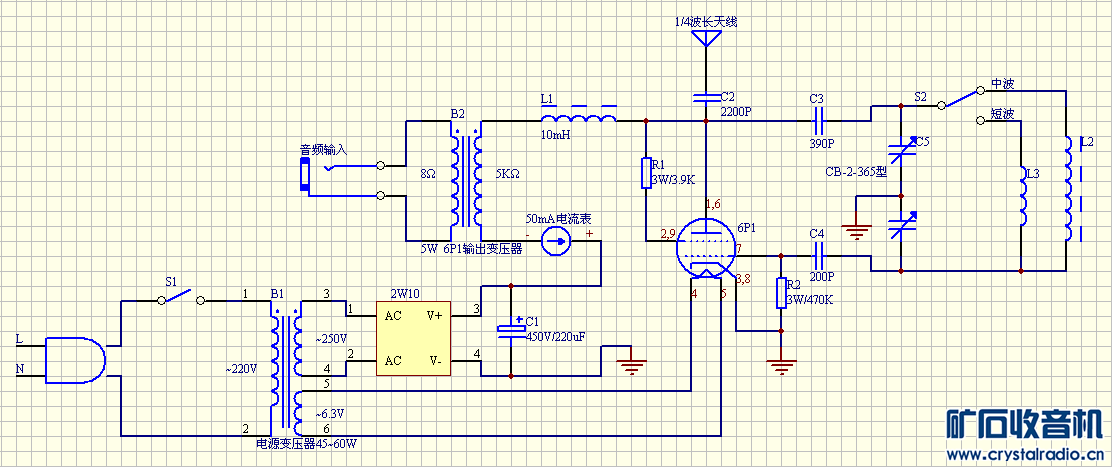Click the tube pin label 3,8
The image size is (1112, 467).
click(x=745, y=278)
